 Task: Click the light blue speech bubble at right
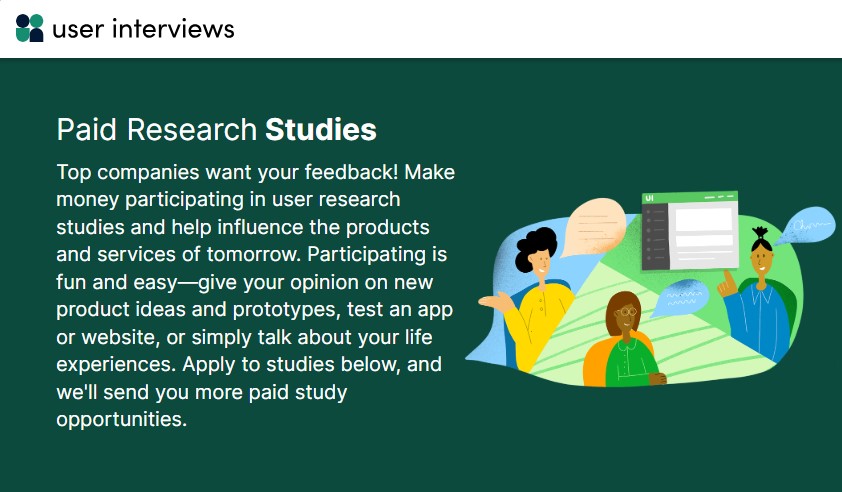pyautogui.click(x=805, y=226)
